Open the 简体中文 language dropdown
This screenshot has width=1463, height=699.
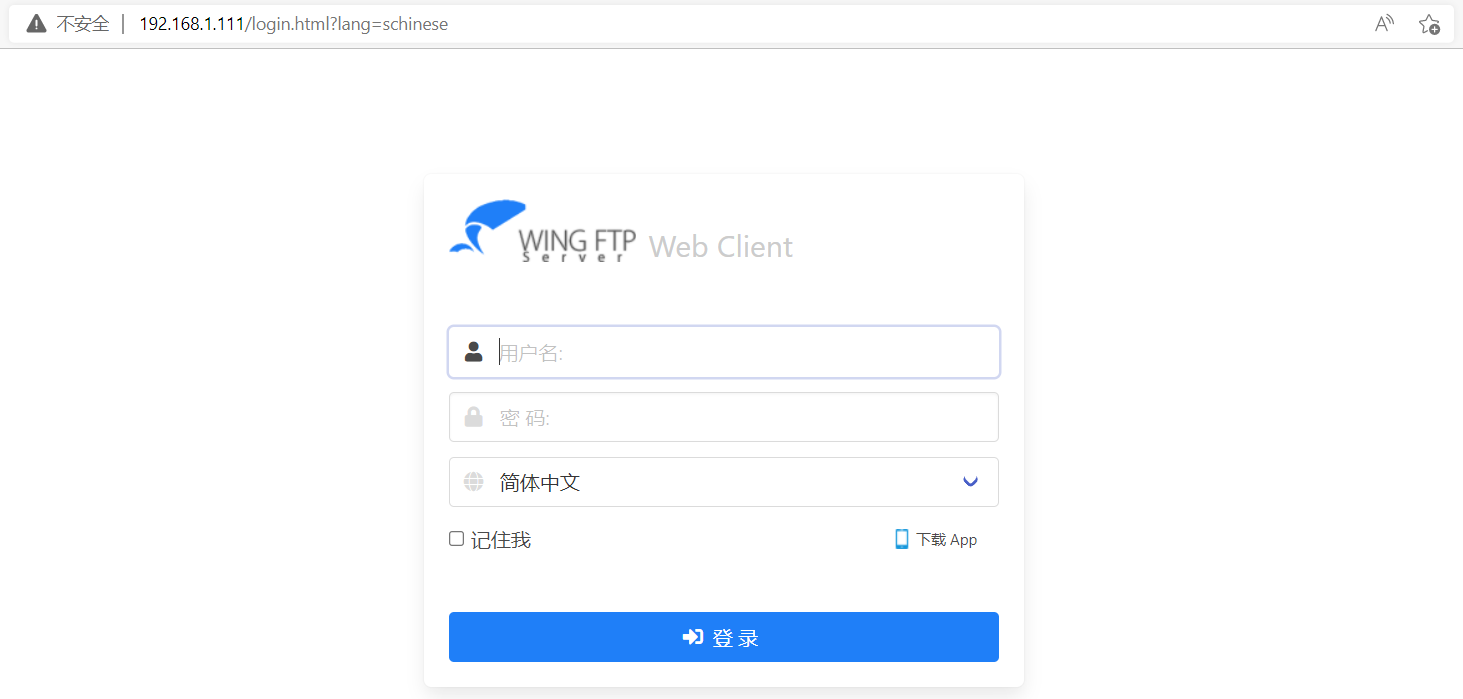pyautogui.click(x=724, y=482)
